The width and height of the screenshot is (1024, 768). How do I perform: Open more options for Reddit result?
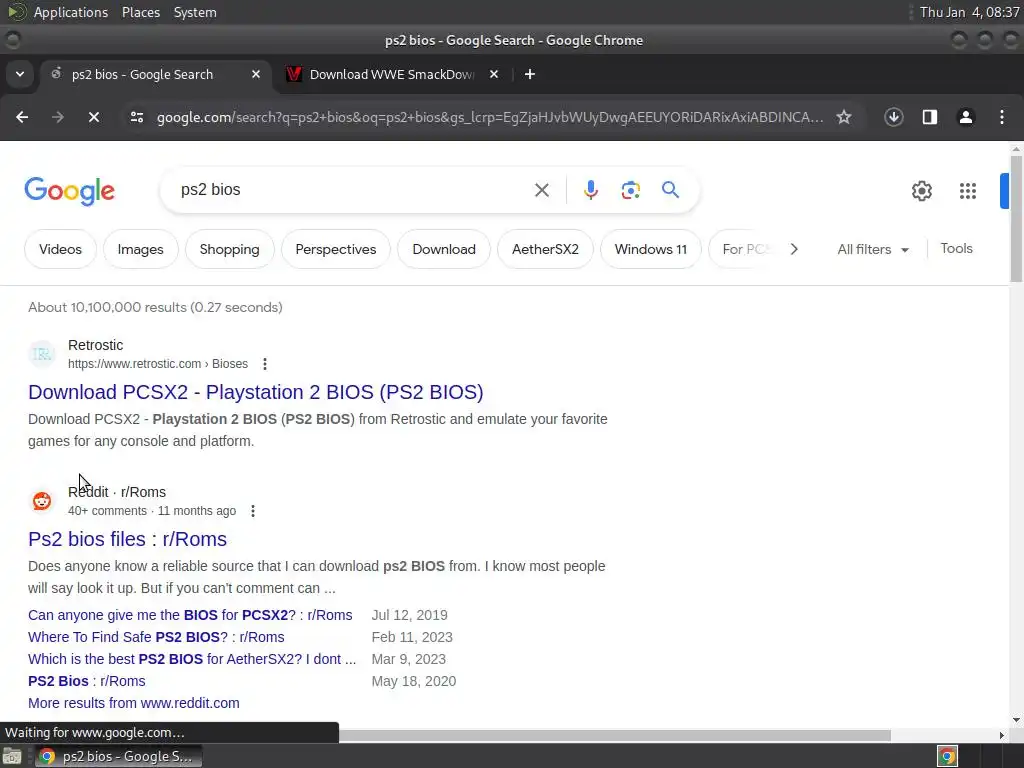tap(253, 511)
